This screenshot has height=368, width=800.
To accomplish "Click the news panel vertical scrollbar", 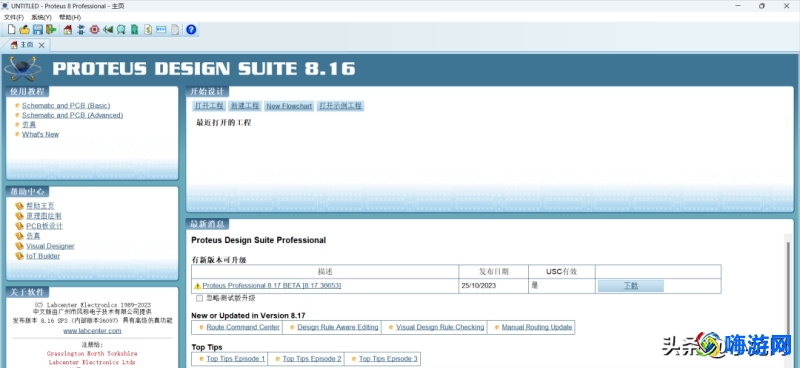I will point(788,301).
